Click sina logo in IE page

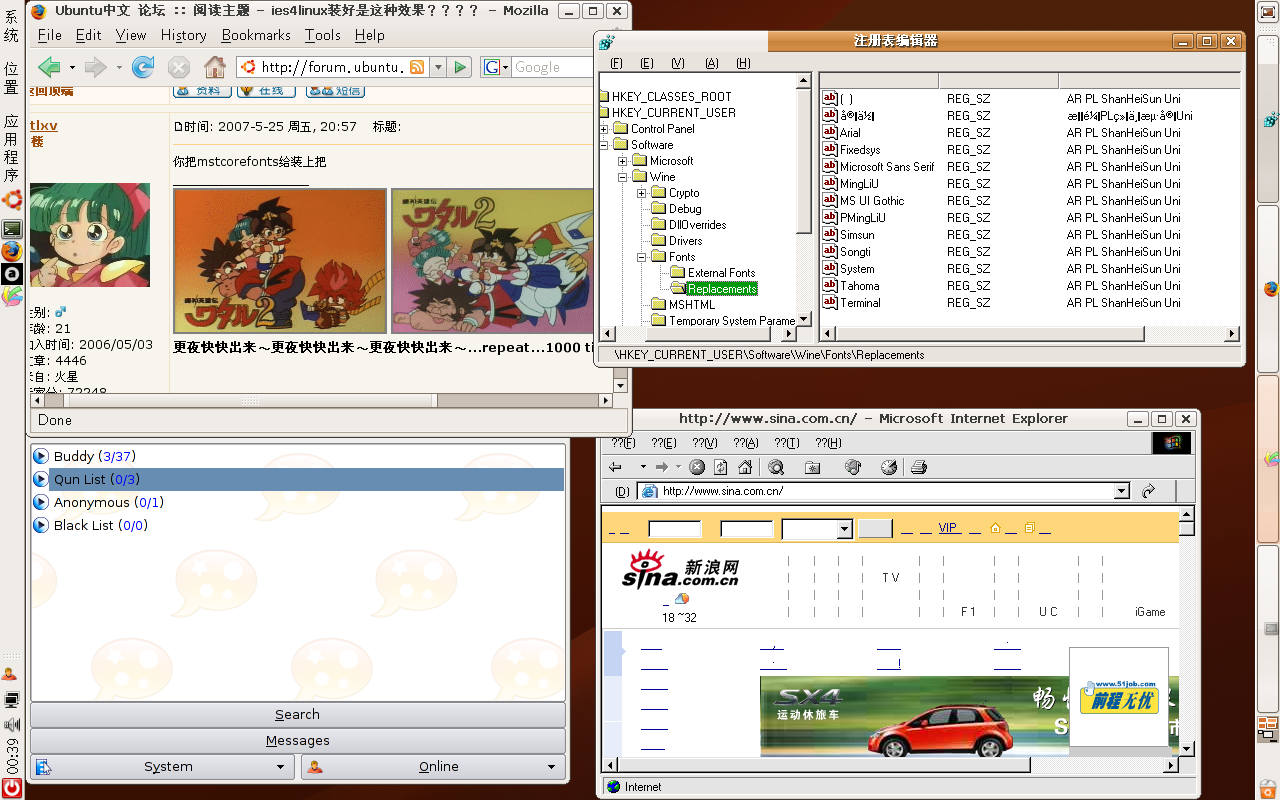(x=680, y=569)
